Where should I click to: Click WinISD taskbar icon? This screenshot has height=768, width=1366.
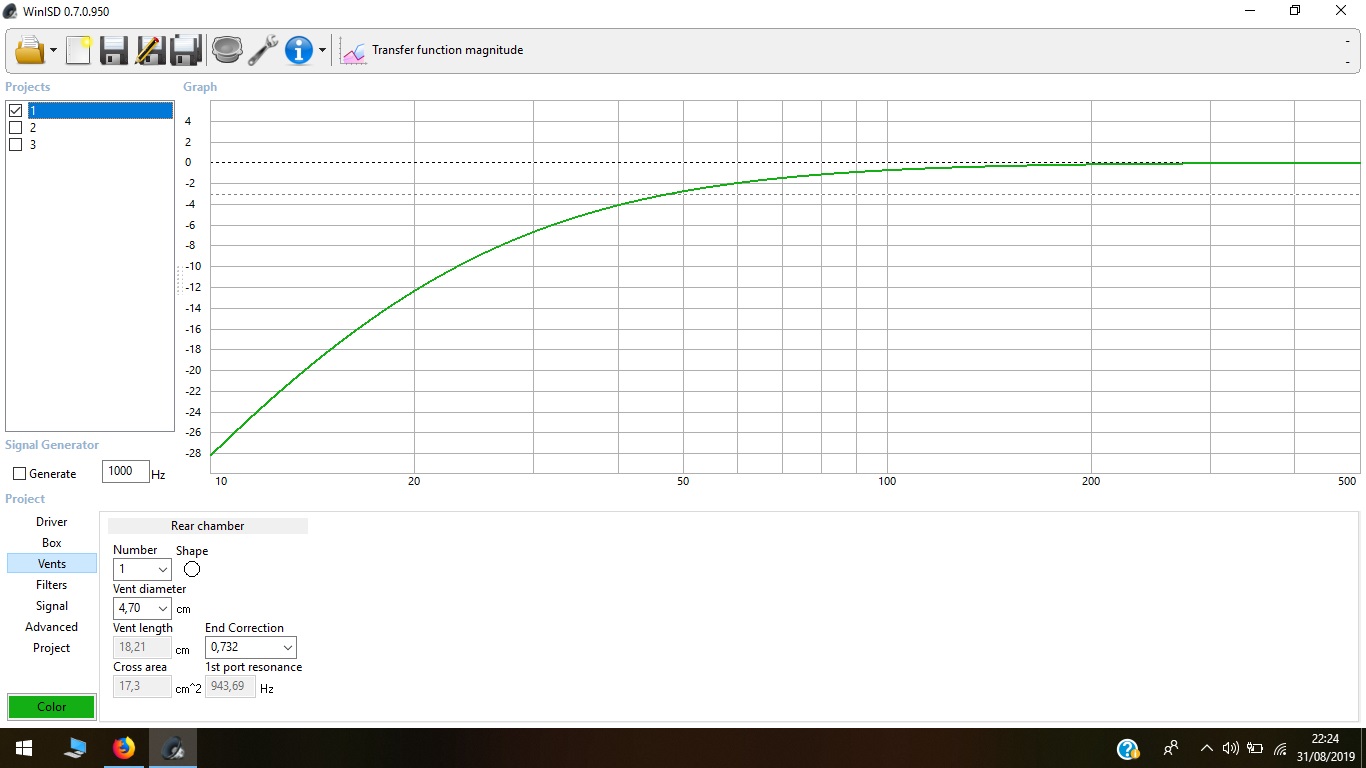[x=173, y=748]
